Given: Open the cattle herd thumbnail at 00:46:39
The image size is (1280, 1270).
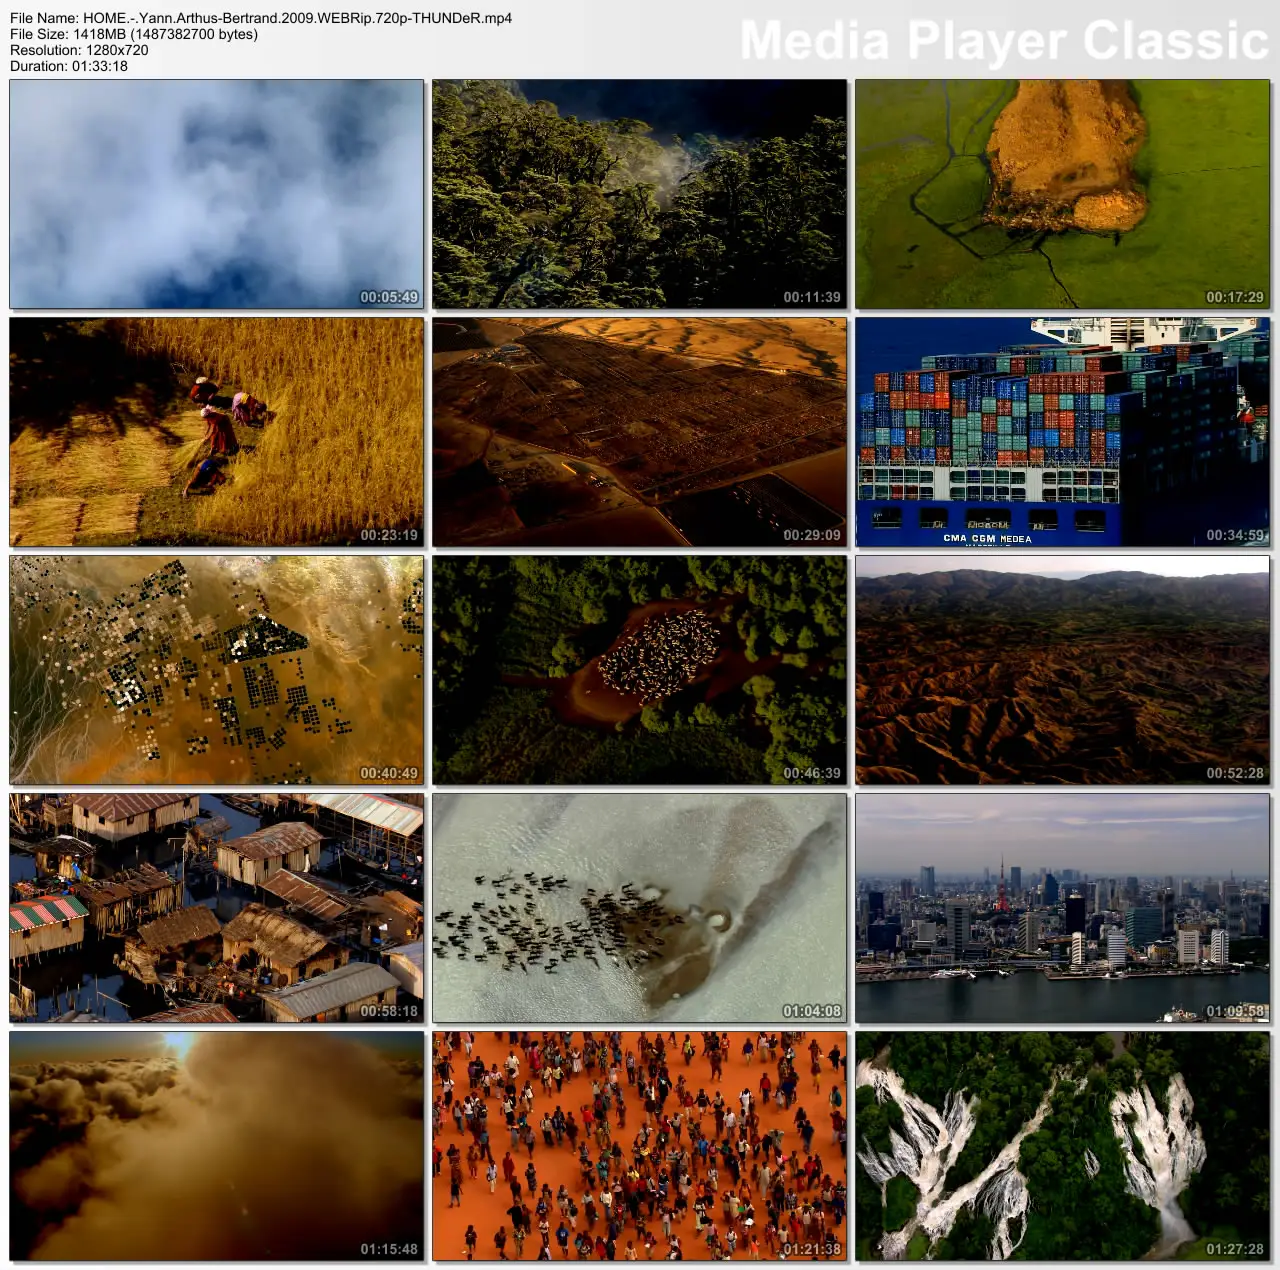Looking at the screenshot, I should 640,670.
